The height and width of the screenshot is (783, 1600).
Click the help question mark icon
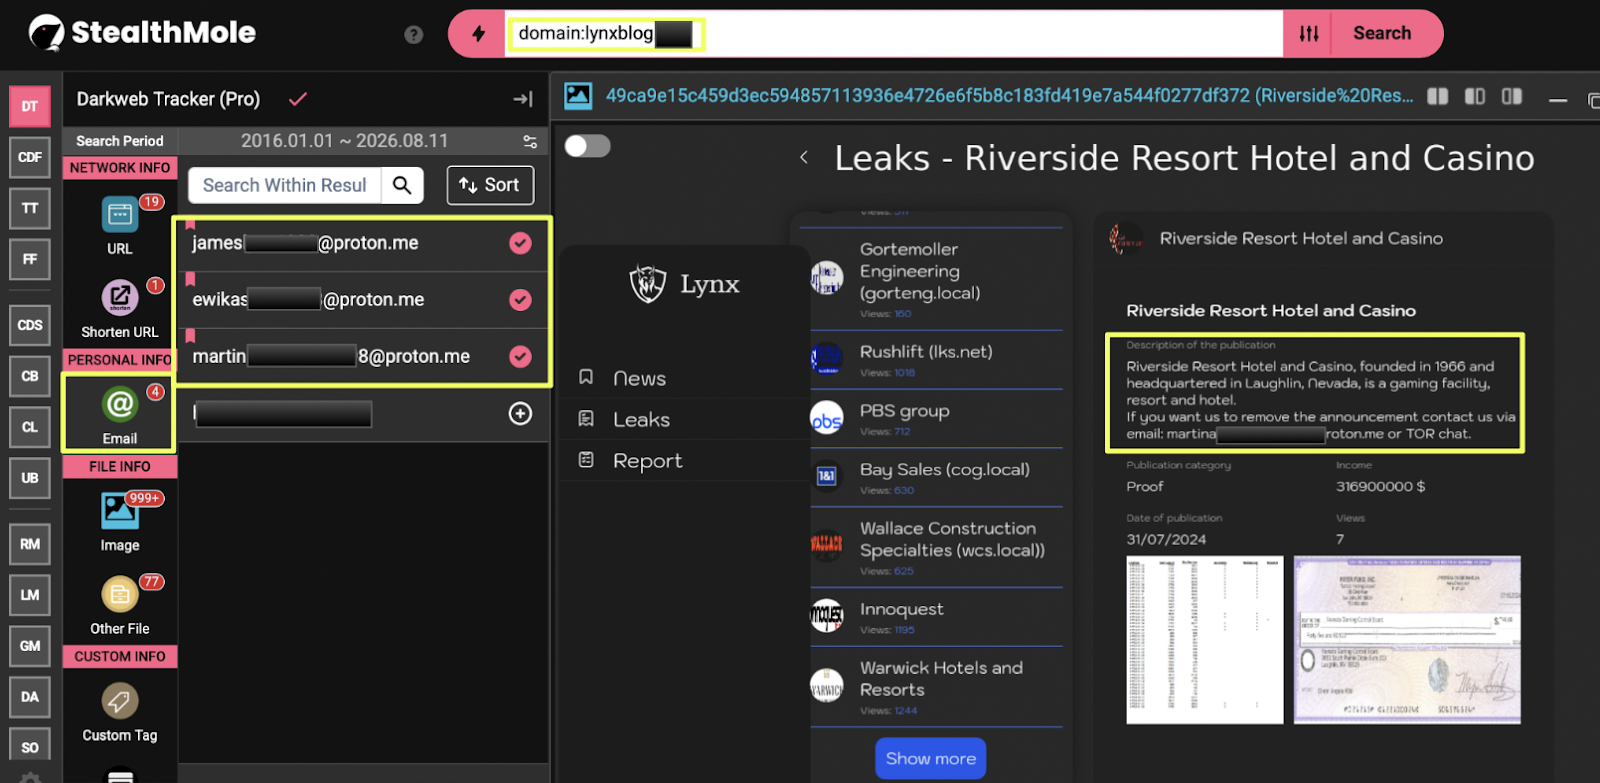click(414, 35)
